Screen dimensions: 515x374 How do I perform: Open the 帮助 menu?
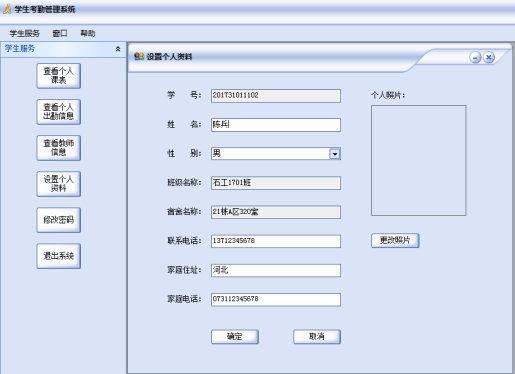click(88, 33)
